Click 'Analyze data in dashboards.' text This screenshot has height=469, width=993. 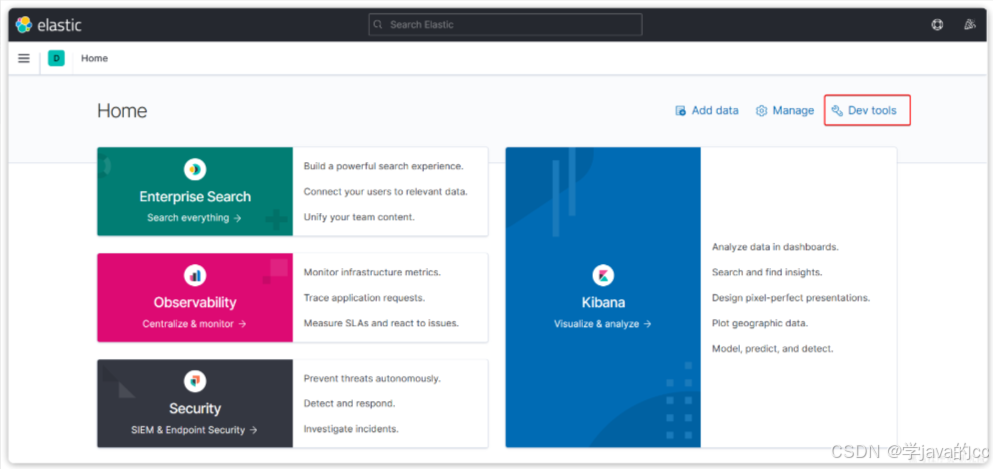click(775, 247)
